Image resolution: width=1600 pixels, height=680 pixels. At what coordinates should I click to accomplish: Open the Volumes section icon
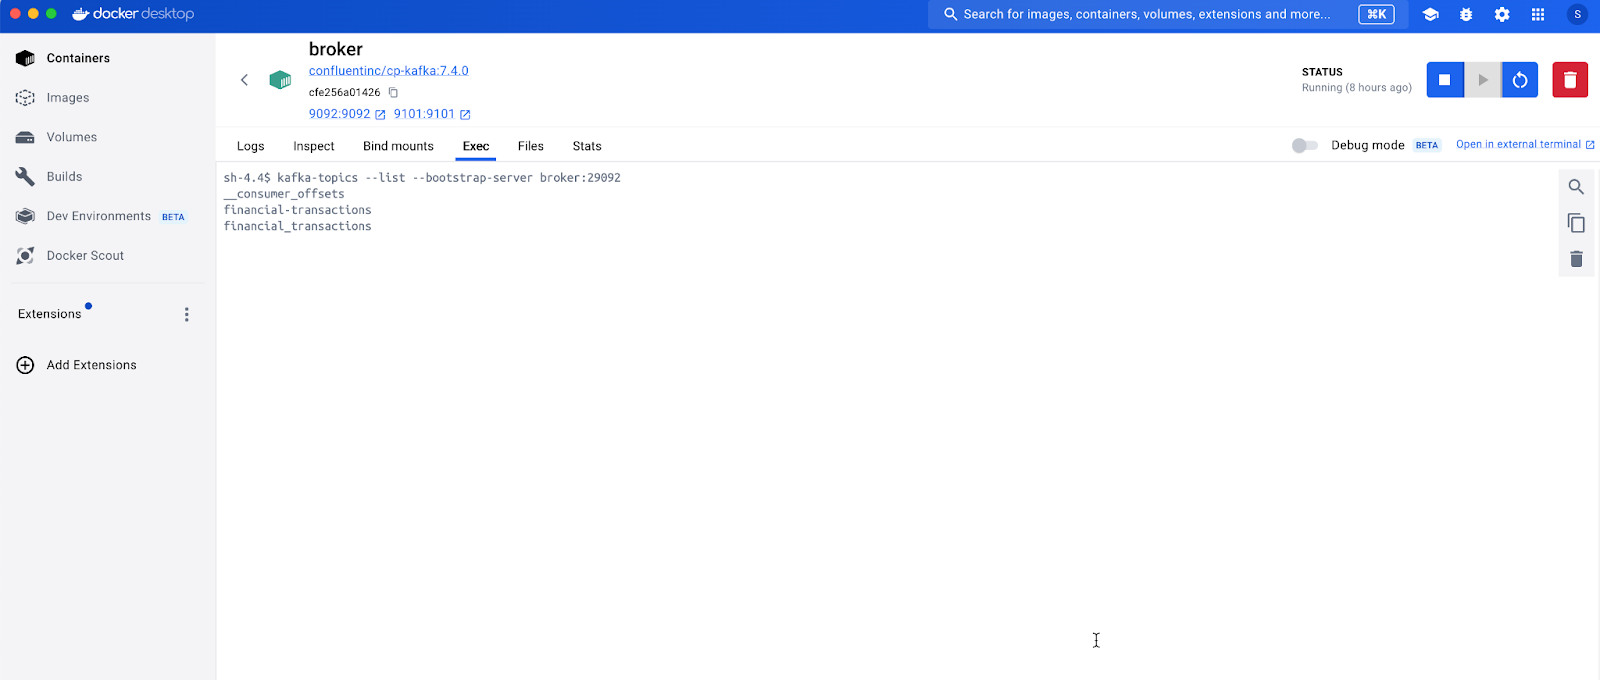coord(26,137)
